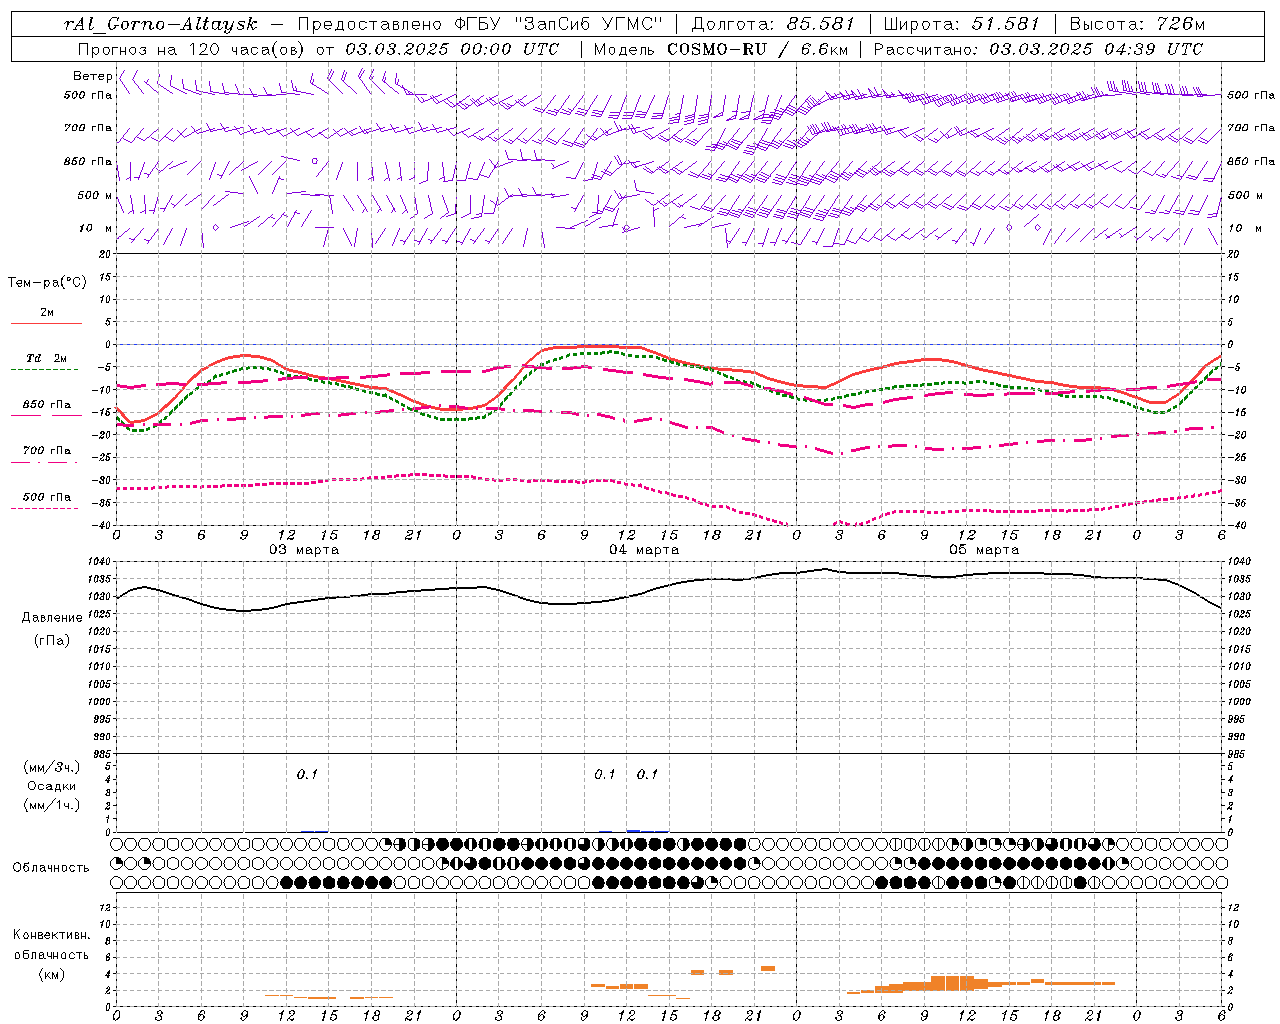The height and width of the screenshot is (1024, 1280).
Task: Click the (мм/1ч.) precipitation unit label
Action: 52,805
